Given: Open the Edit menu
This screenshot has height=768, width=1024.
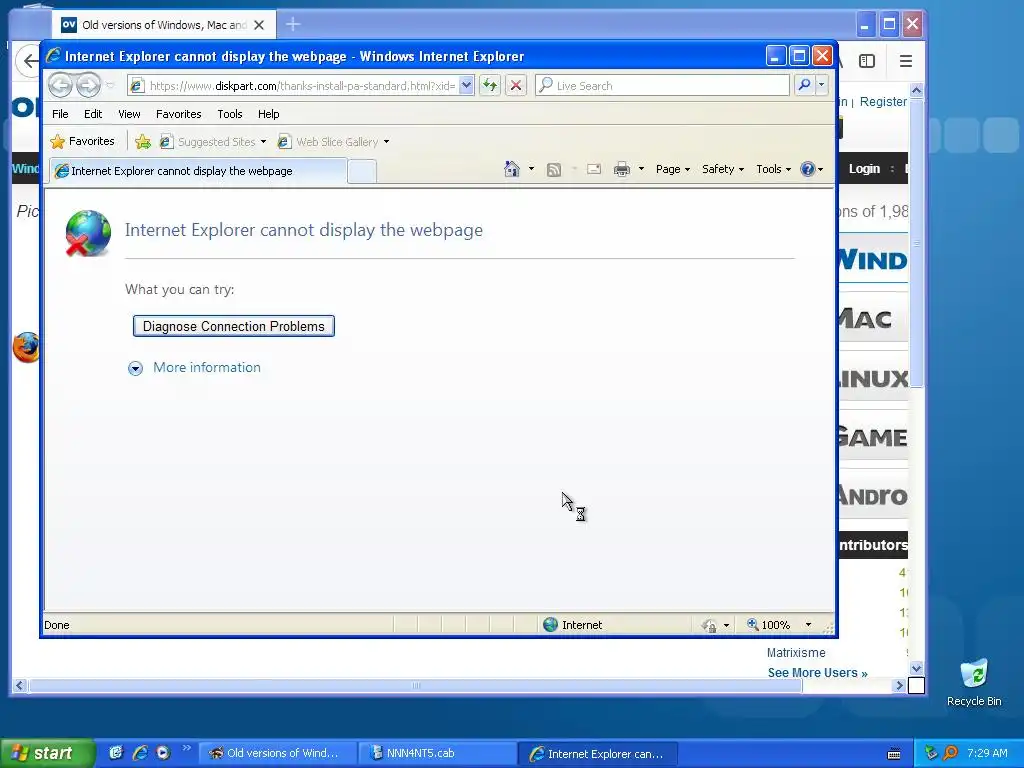Looking at the screenshot, I should pyautogui.click(x=93, y=114).
